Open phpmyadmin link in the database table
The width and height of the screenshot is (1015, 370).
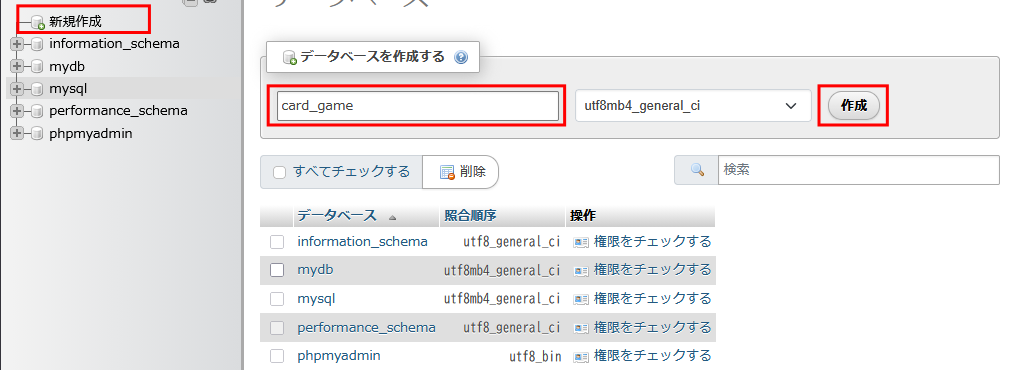pos(339,356)
